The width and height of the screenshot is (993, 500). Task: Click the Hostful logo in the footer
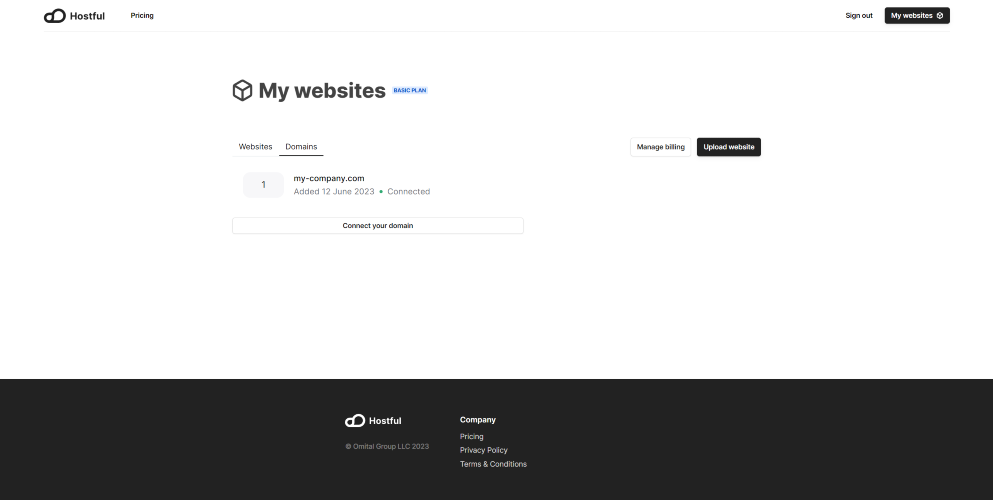pos(373,421)
